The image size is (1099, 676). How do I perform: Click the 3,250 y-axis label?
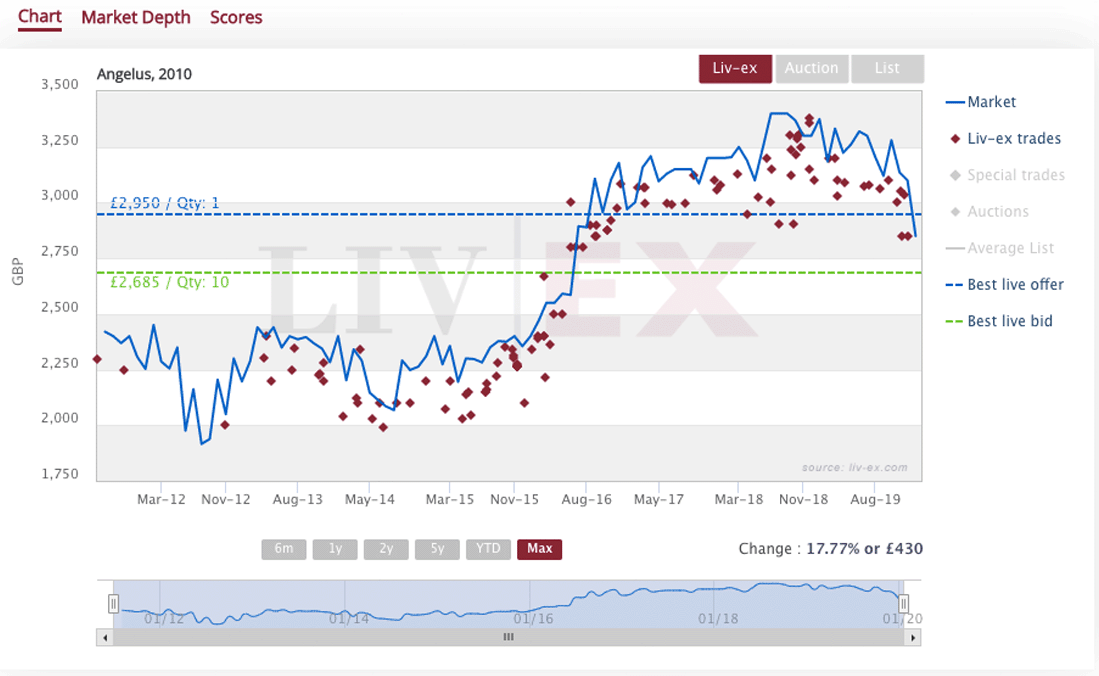pyautogui.click(x=60, y=140)
